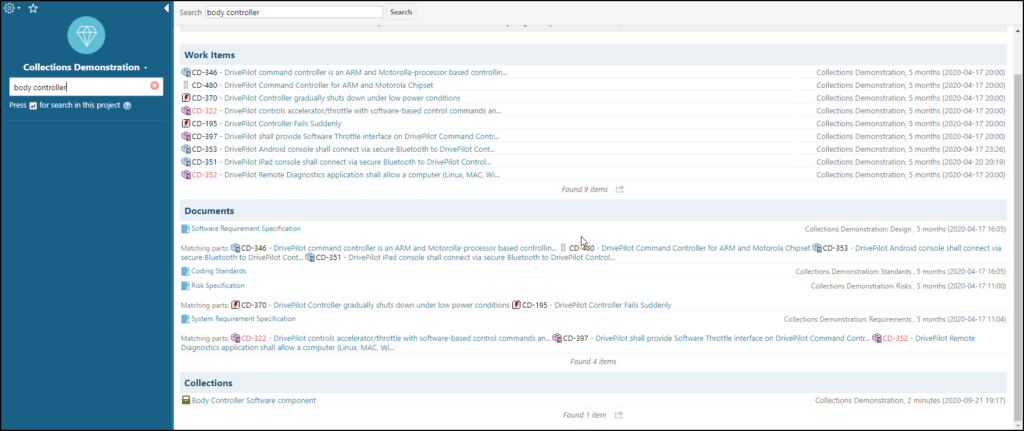1024x431 pixels.
Task: Click the 'Found 9 items' text
Action: pyautogui.click(x=584, y=189)
